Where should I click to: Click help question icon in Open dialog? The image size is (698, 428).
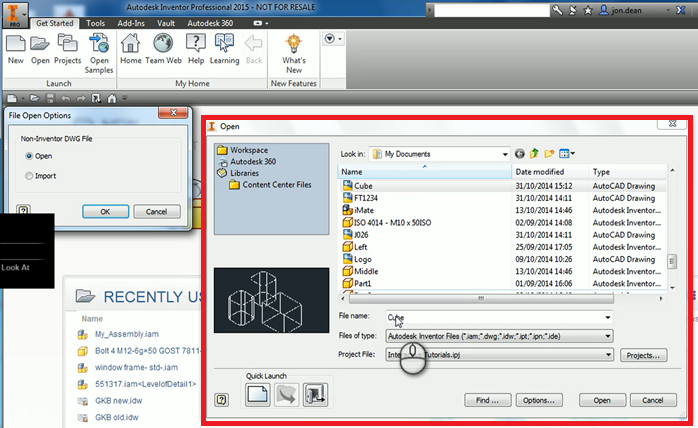coord(221,399)
